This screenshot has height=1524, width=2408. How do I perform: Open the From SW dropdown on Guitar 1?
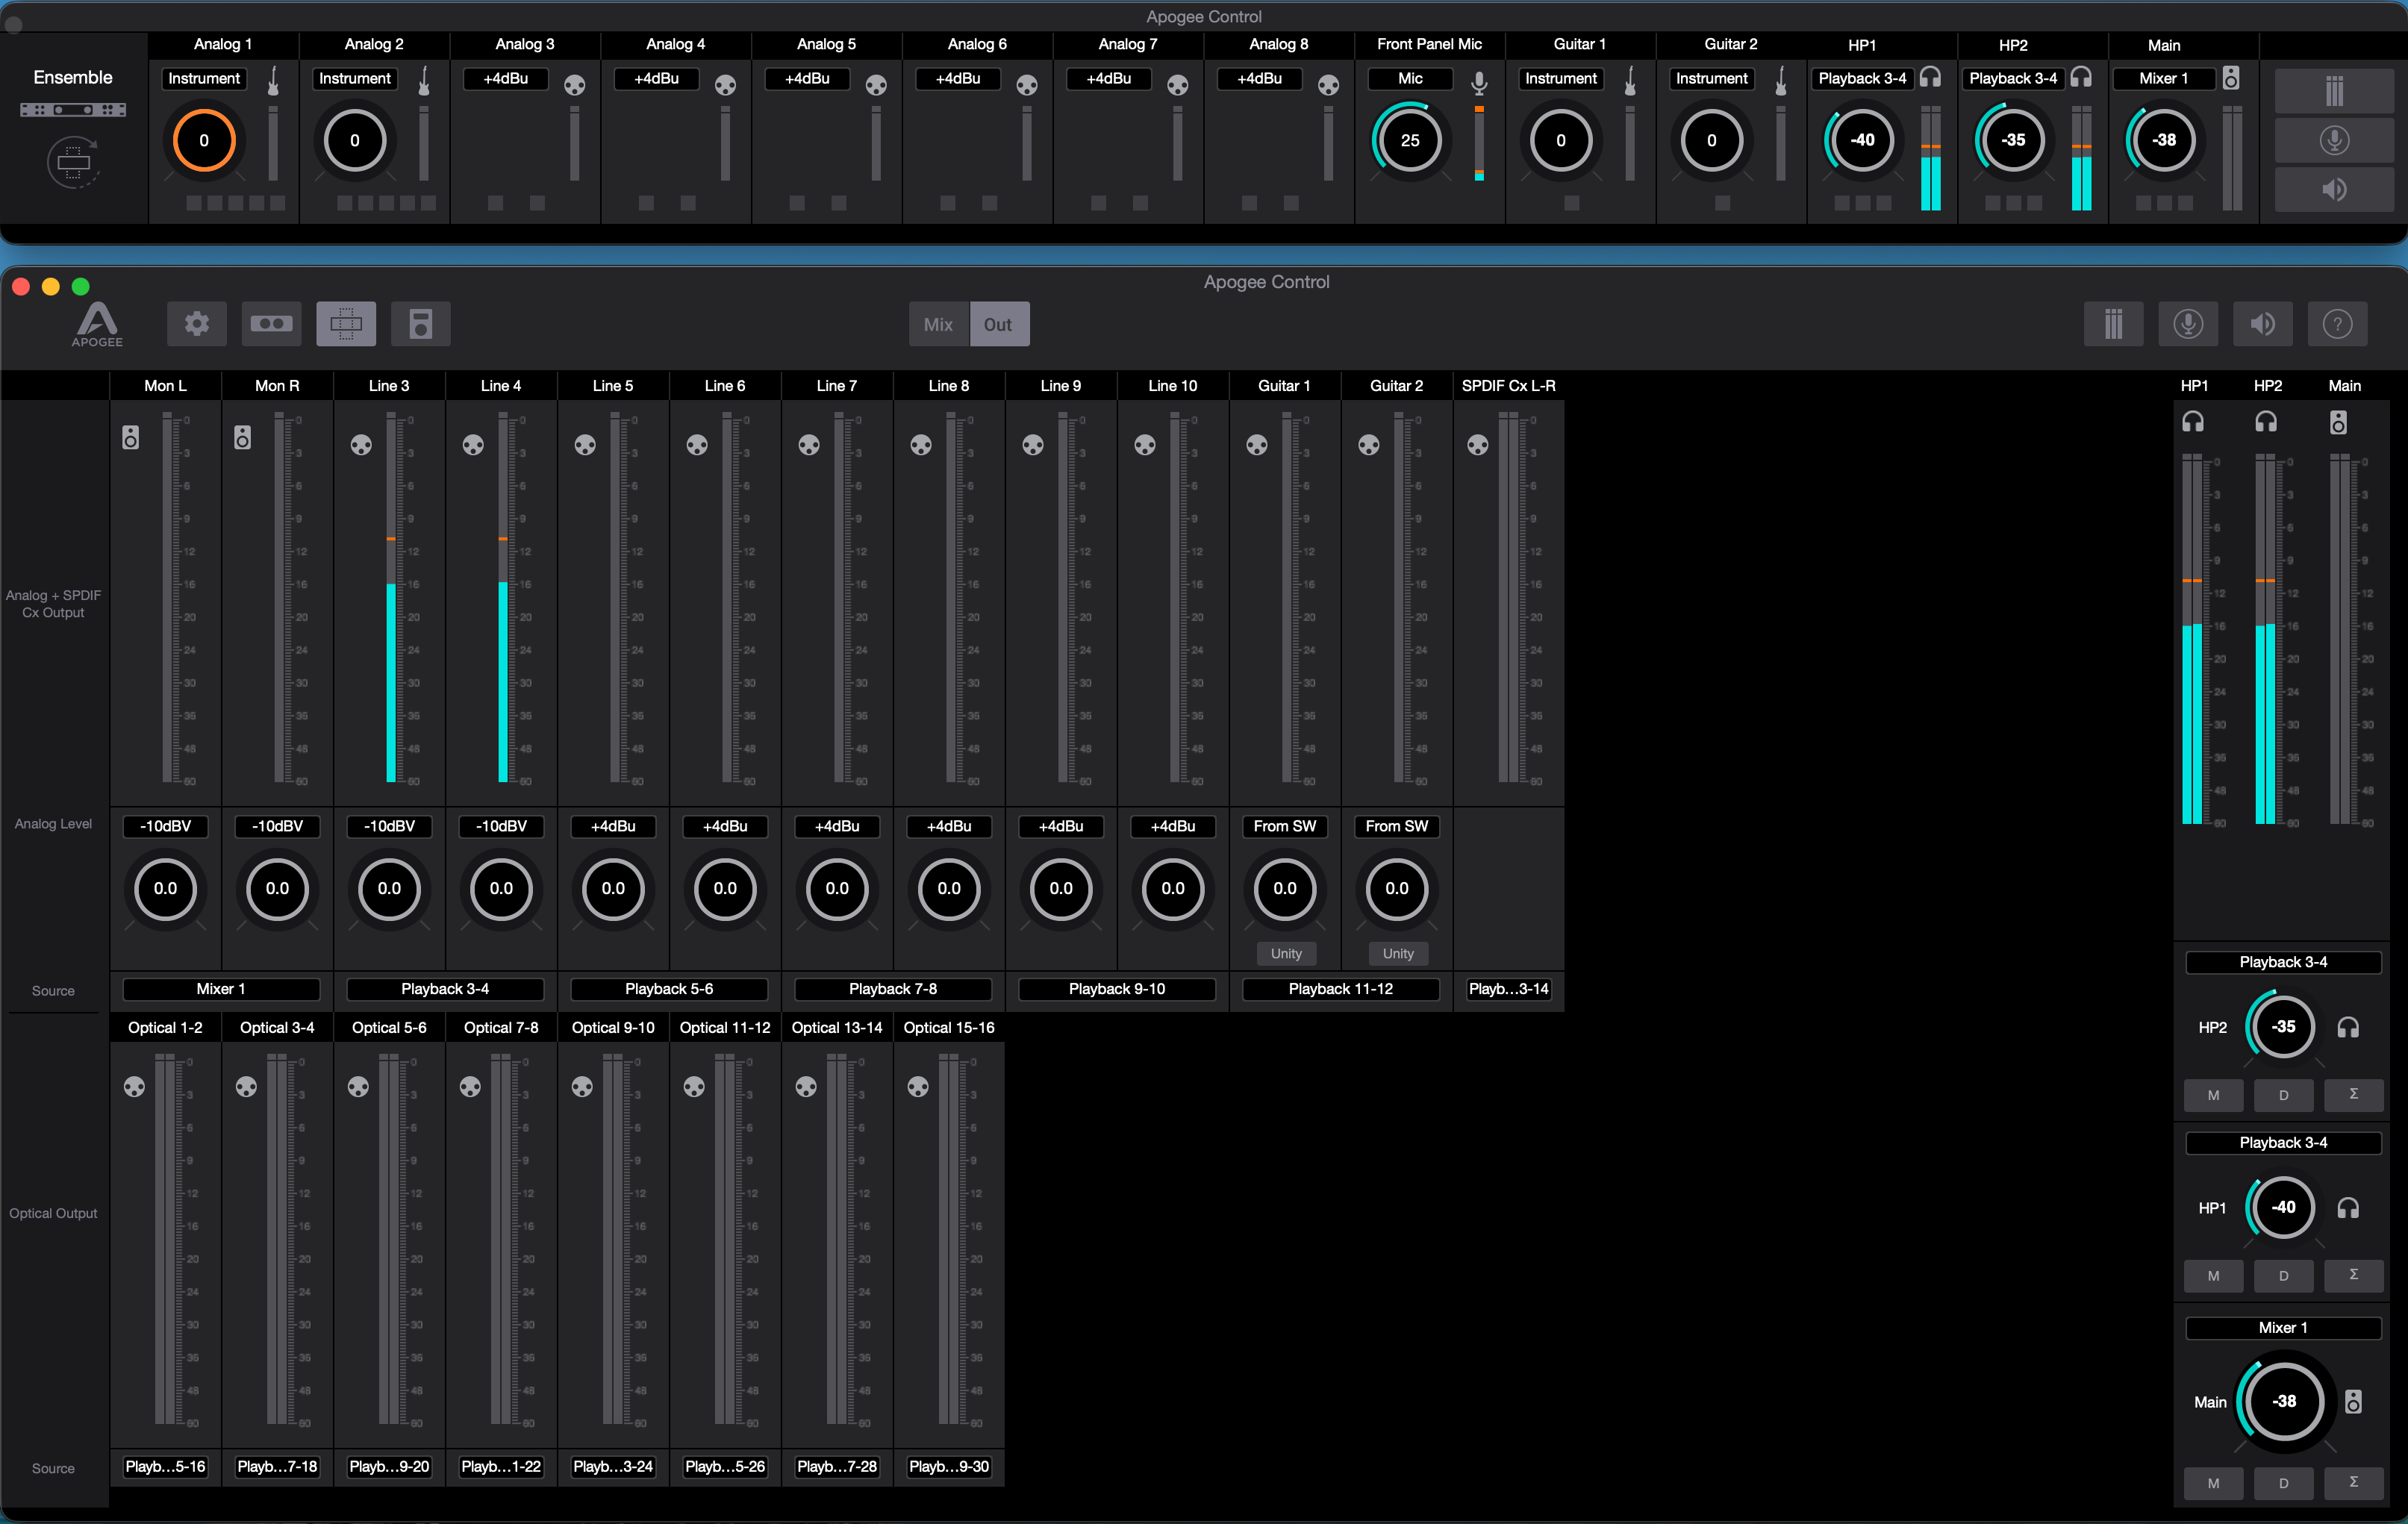point(1285,826)
